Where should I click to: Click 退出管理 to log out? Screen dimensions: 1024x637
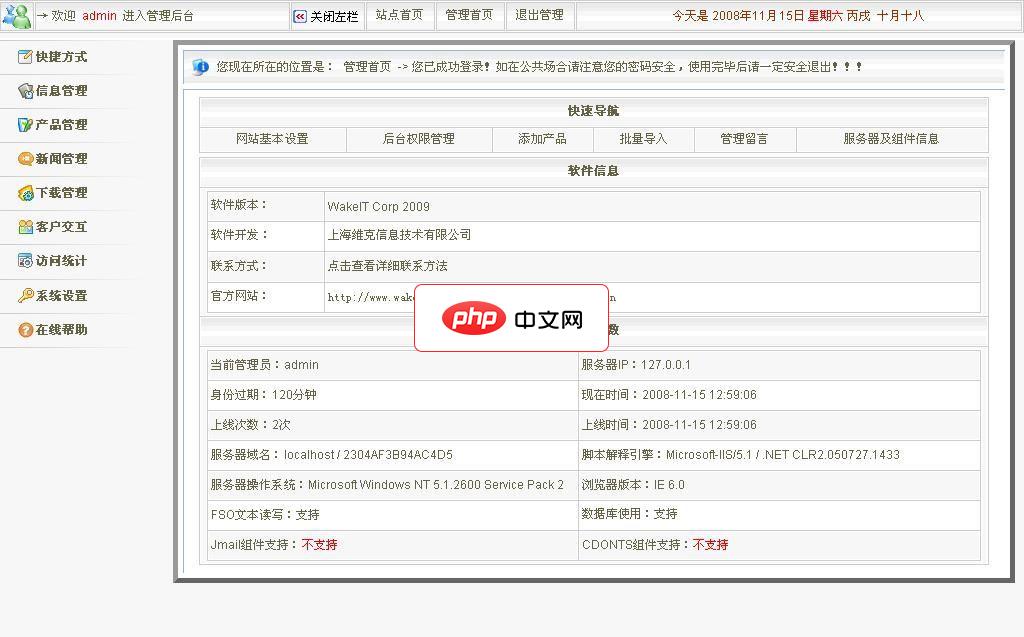(539, 14)
